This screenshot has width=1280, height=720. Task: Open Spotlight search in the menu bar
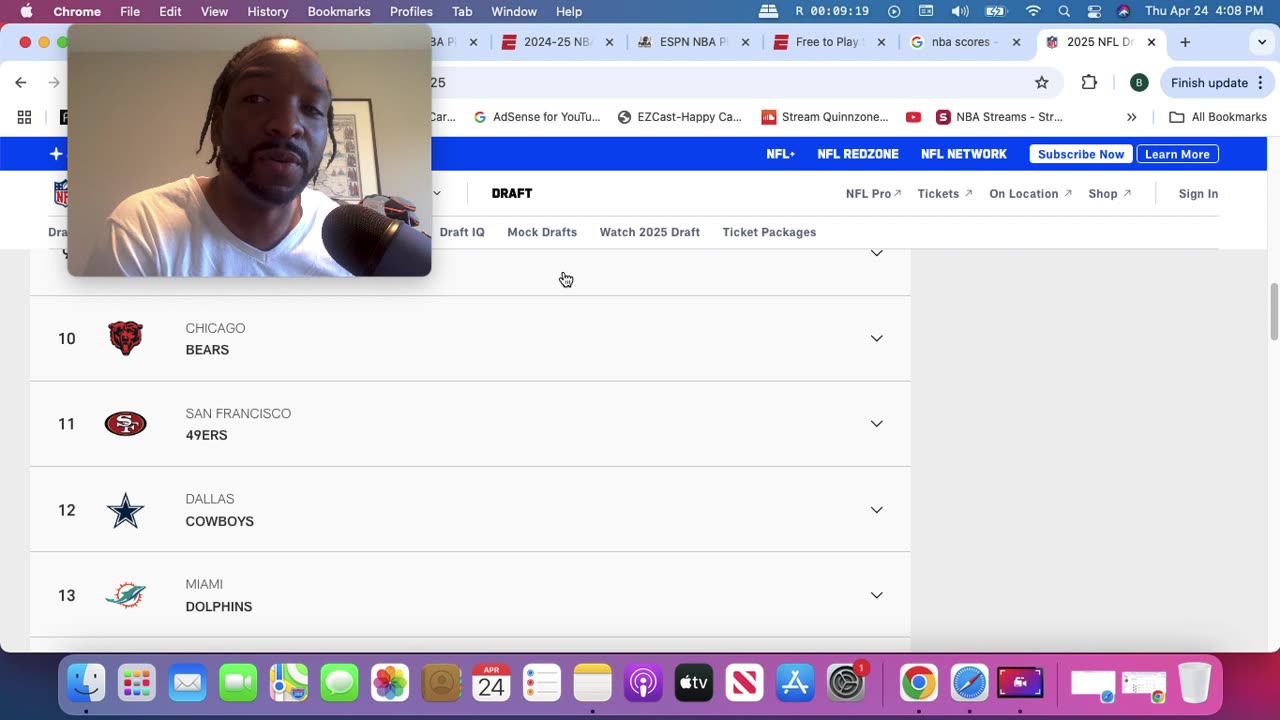(x=1064, y=12)
